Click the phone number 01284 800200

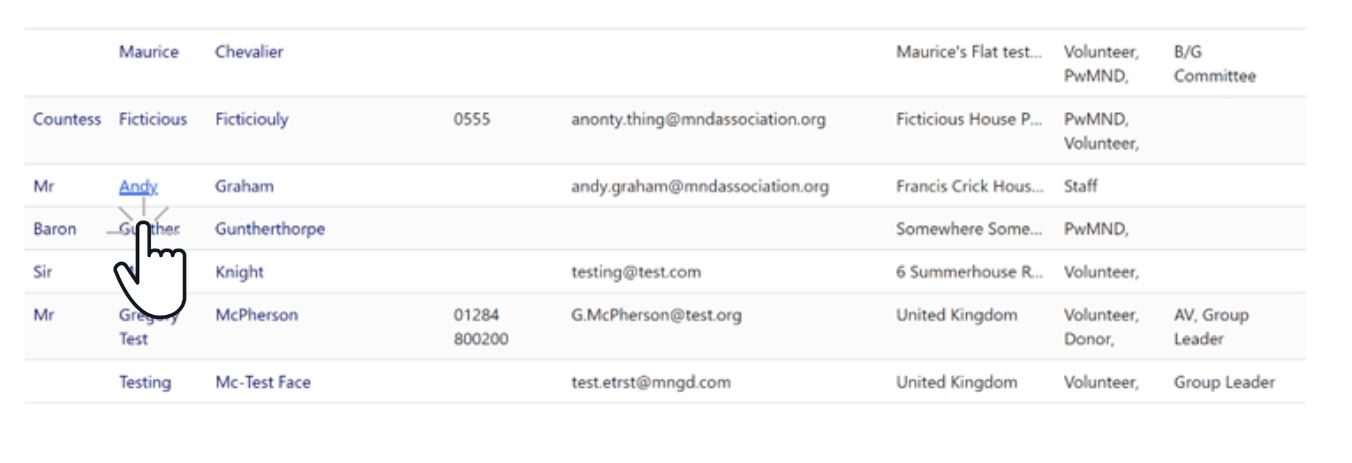click(x=480, y=327)
